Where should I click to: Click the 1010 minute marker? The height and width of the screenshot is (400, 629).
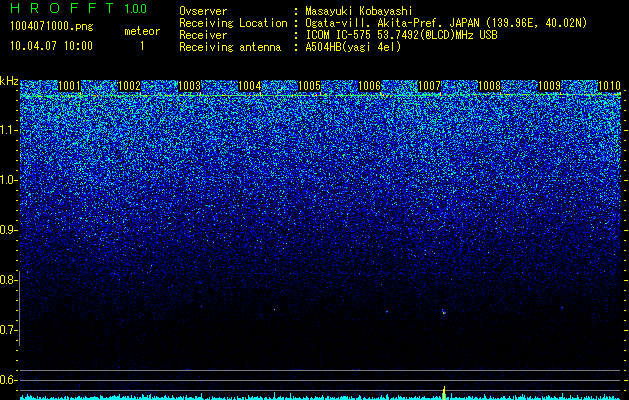(x=609, y=85)
